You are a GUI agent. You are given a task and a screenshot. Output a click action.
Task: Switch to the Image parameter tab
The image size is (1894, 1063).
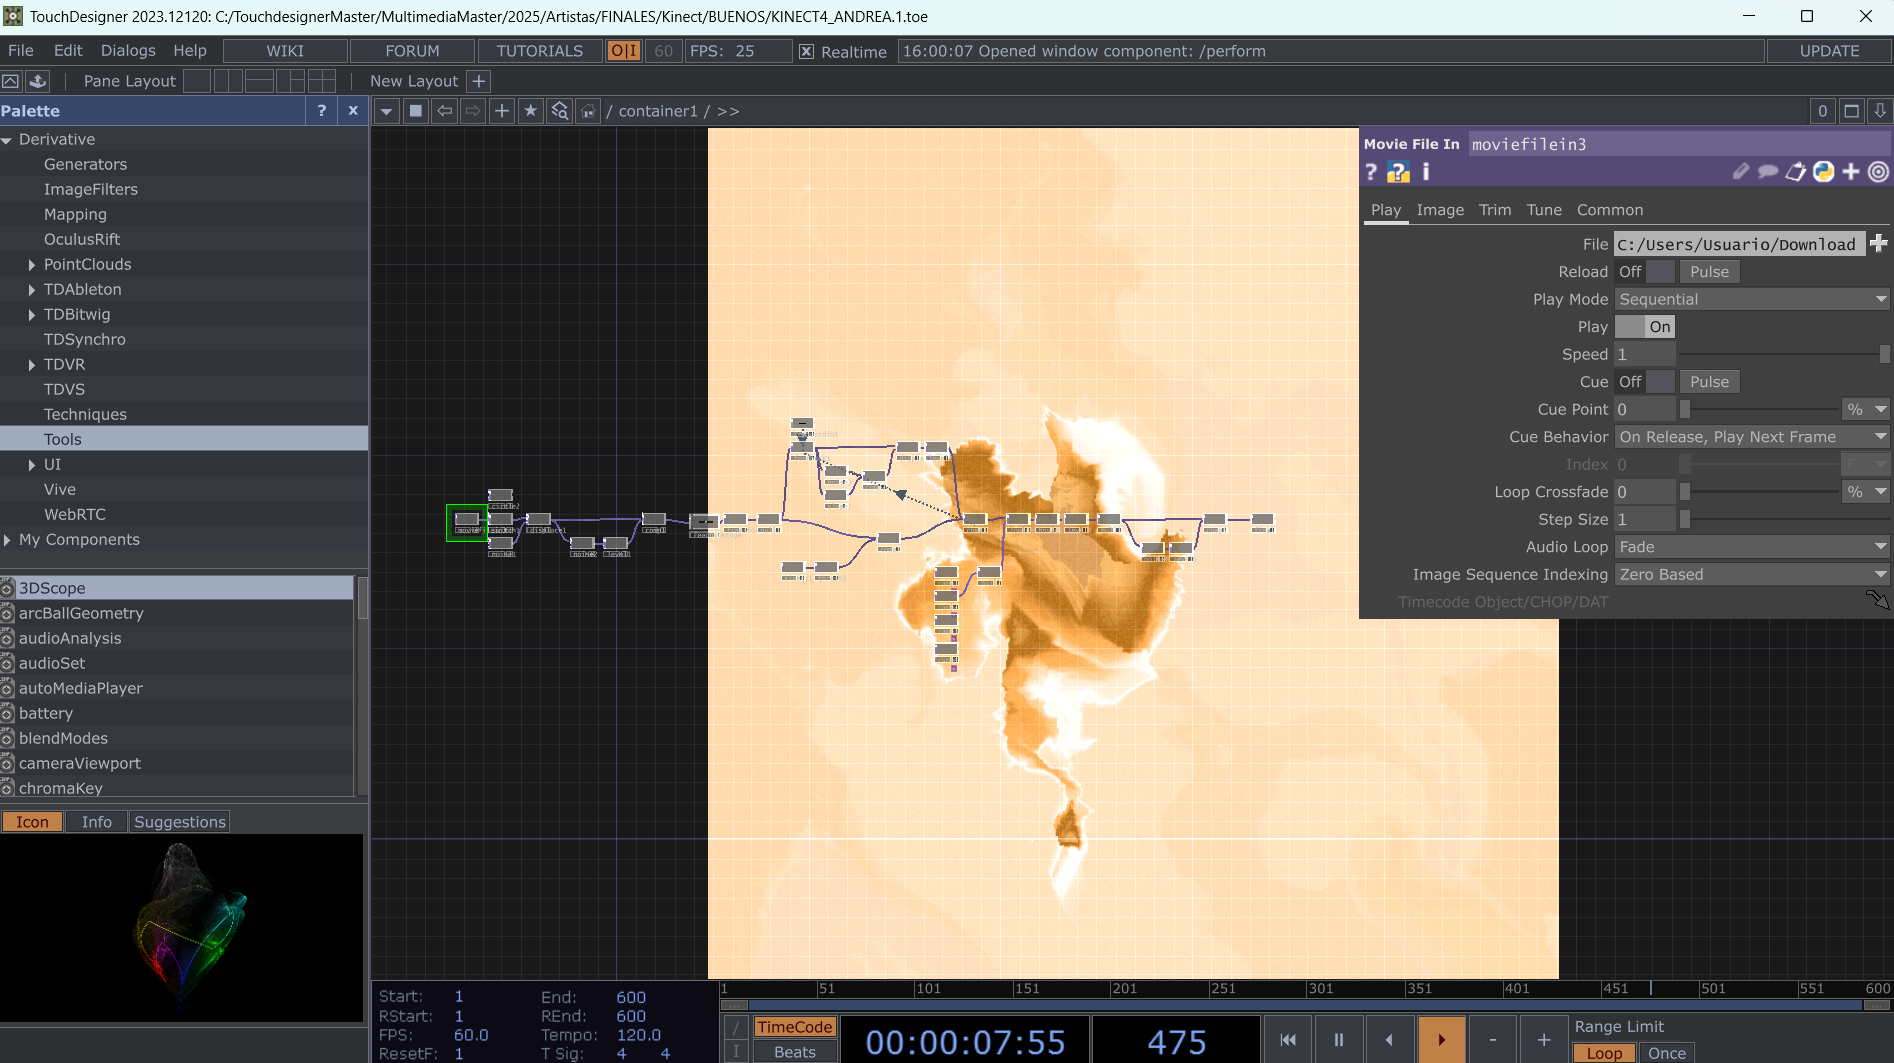tap(1440, 210)
